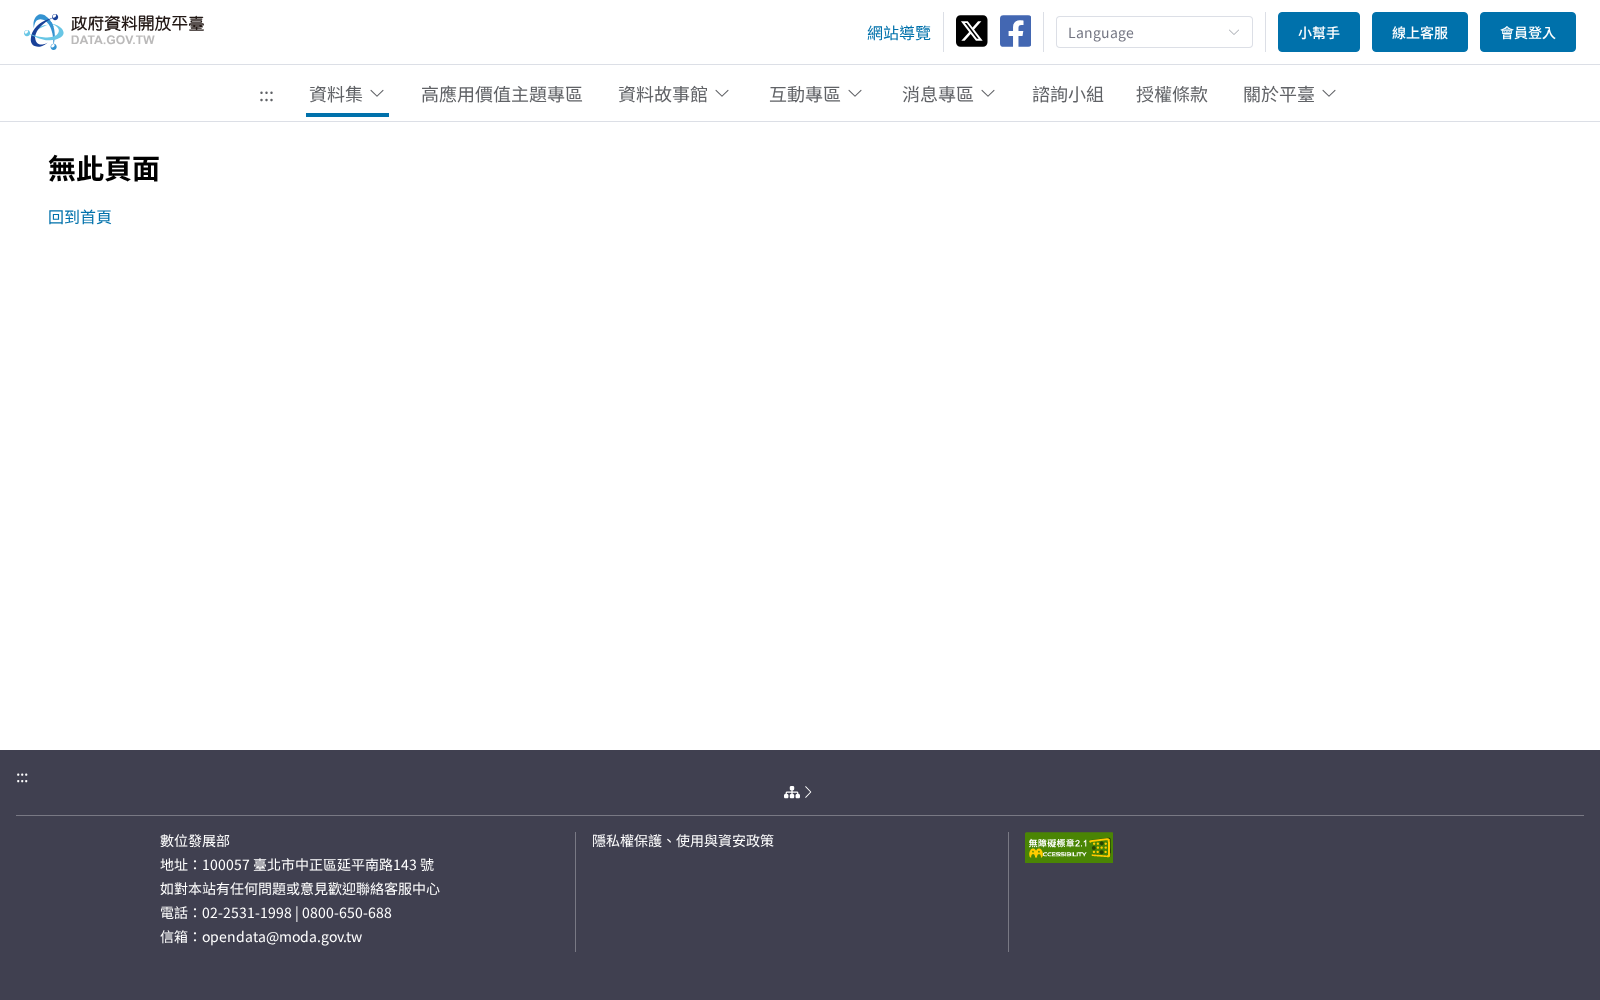
Task: Open 隱私權保護、使用與資安政策 link
Action: pos(683,841)
